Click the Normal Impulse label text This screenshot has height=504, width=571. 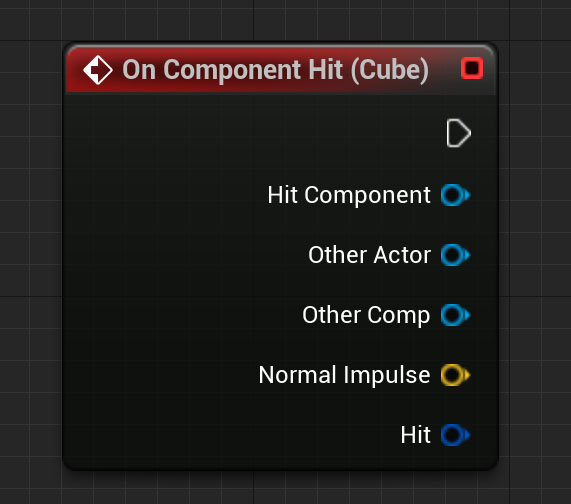tap(344, 375)
